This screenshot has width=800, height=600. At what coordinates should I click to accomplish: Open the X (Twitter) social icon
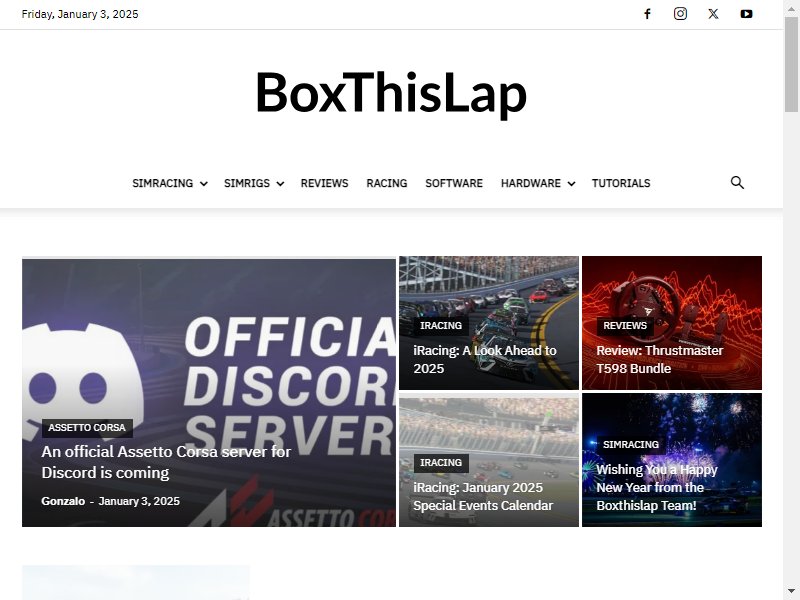pos(713,14)
